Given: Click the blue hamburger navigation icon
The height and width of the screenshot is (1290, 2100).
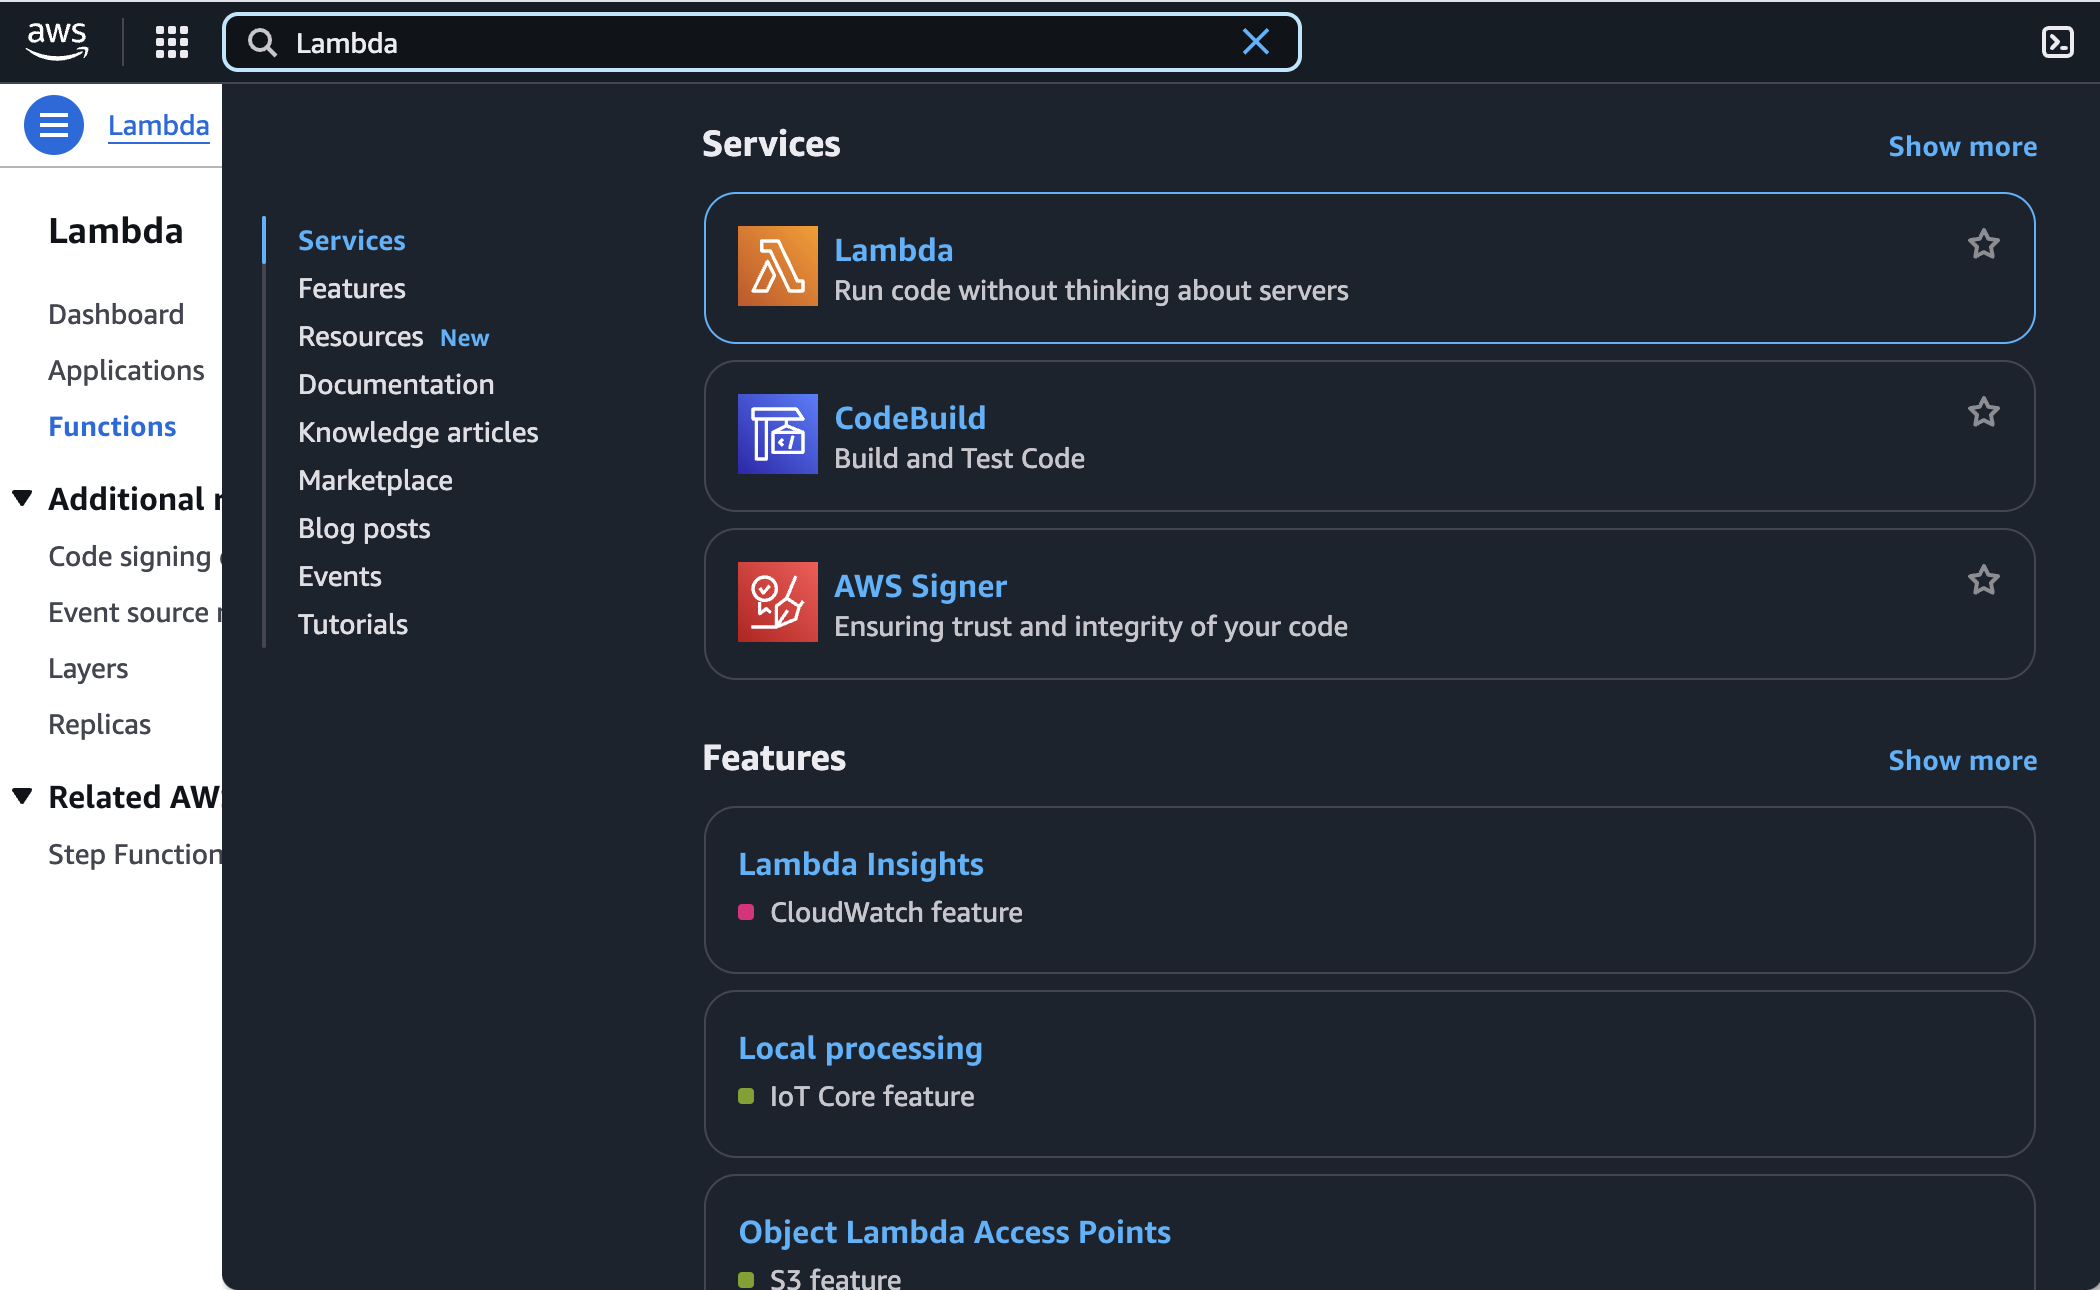Looking at the screenshot, I should pyautogui.click(x=54, y=125).
